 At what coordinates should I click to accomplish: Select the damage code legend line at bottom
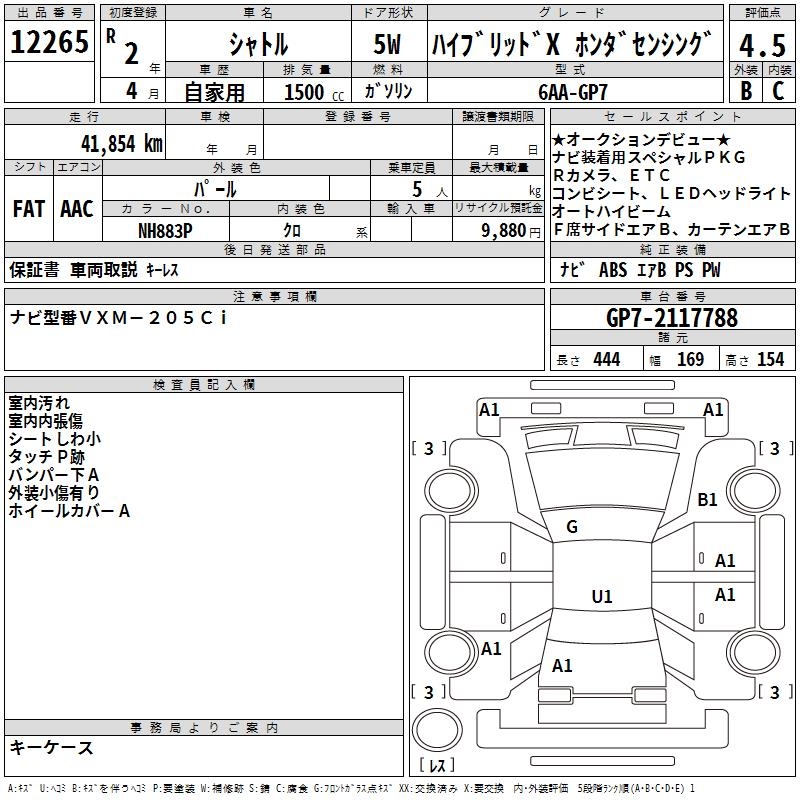(x=352, y=788)
